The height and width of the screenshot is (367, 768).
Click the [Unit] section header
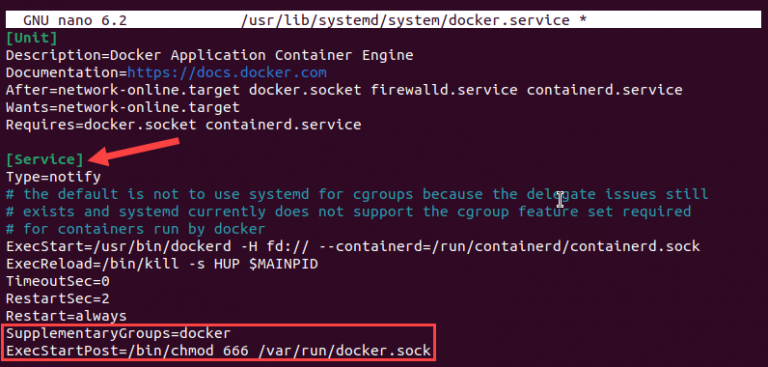31,38
